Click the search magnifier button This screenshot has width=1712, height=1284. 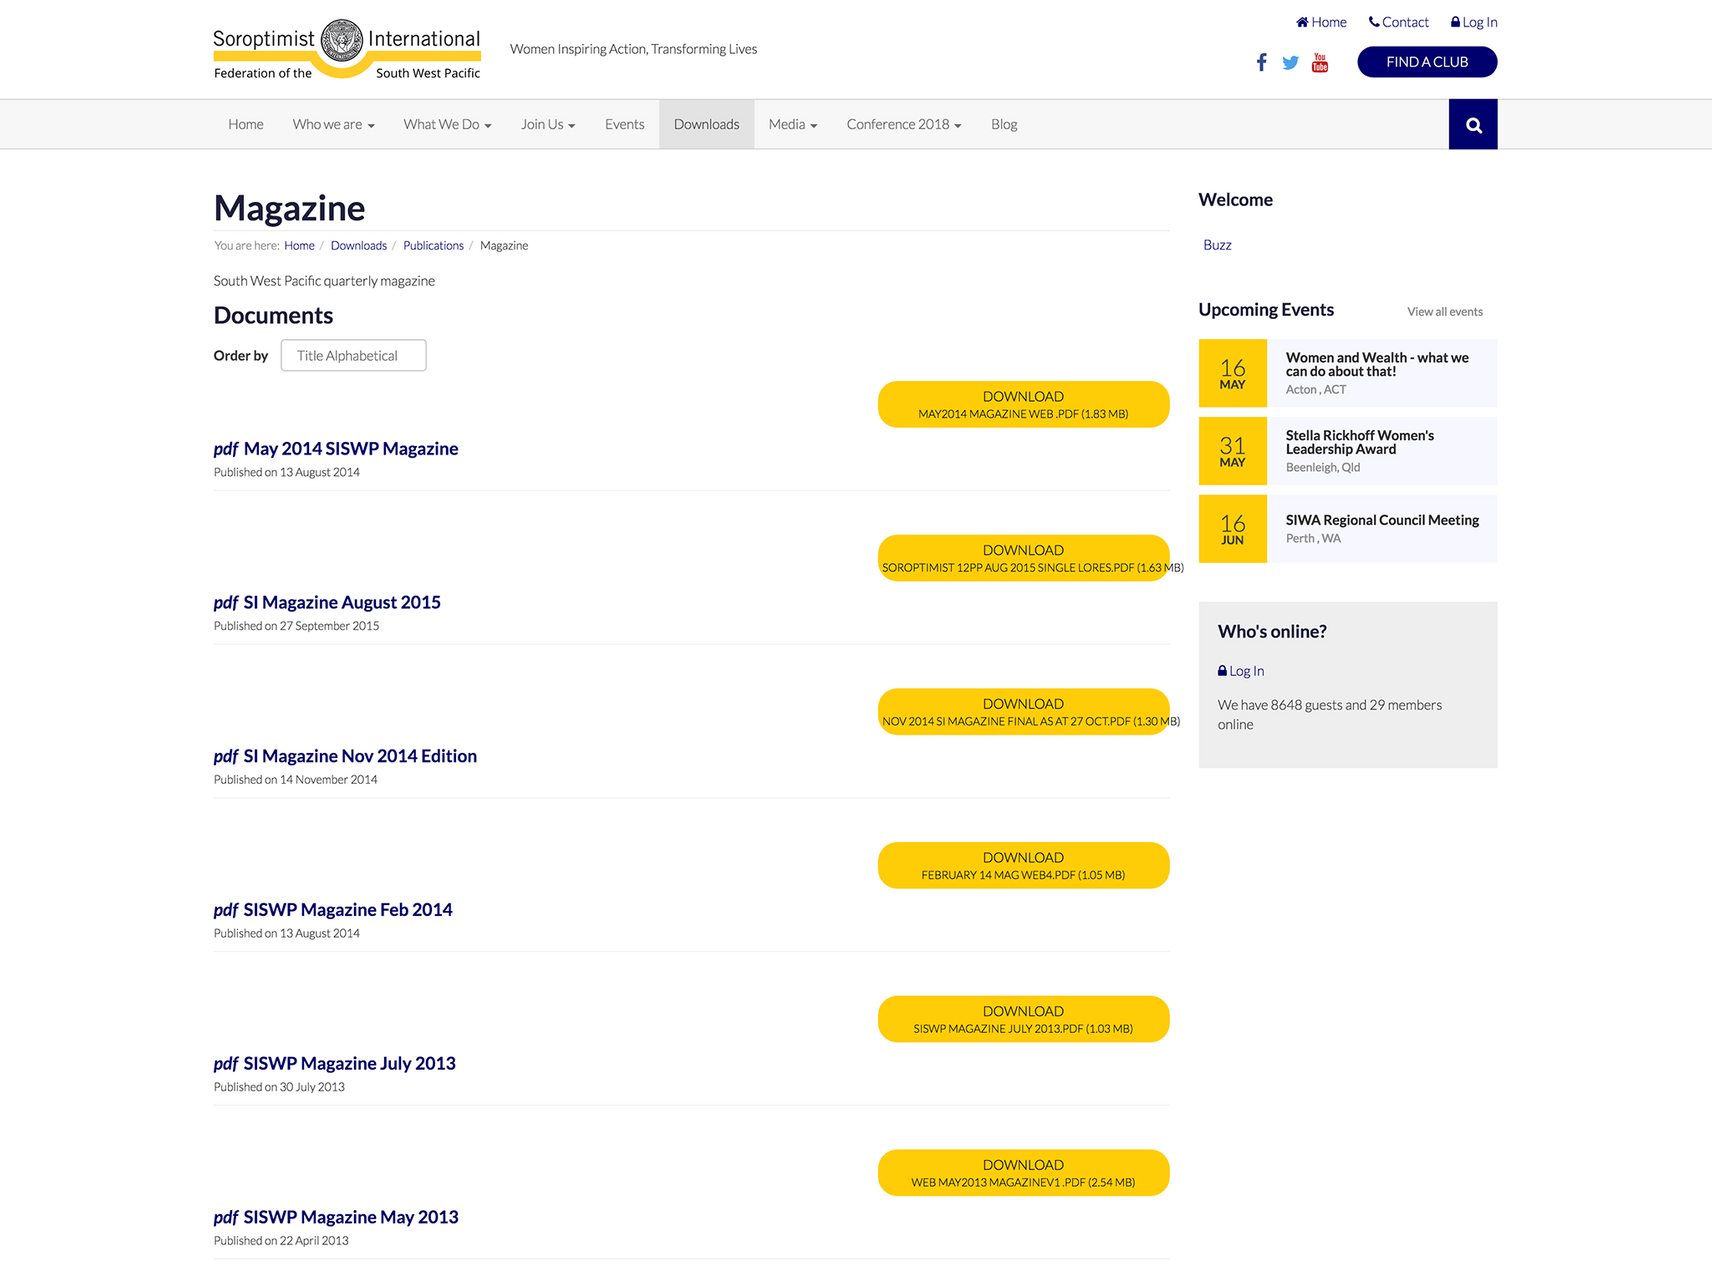tap(1473, 125)
